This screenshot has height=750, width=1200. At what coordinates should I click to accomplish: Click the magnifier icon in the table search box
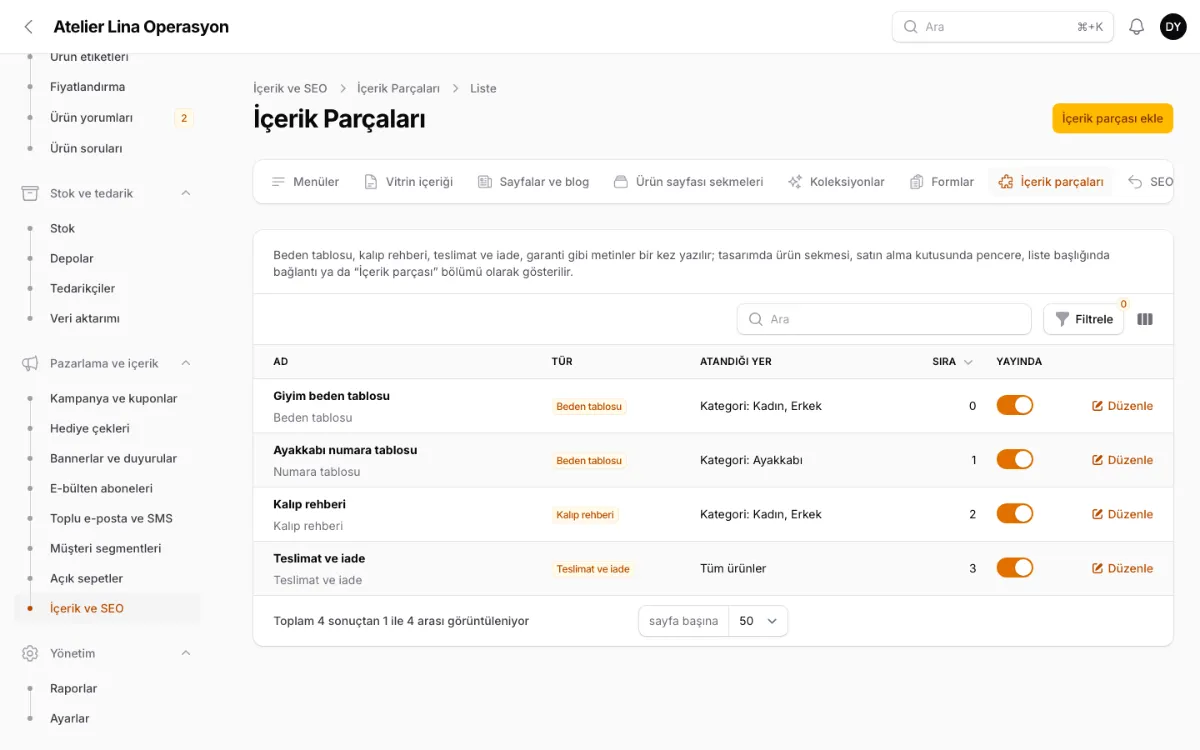pos(755,319)
